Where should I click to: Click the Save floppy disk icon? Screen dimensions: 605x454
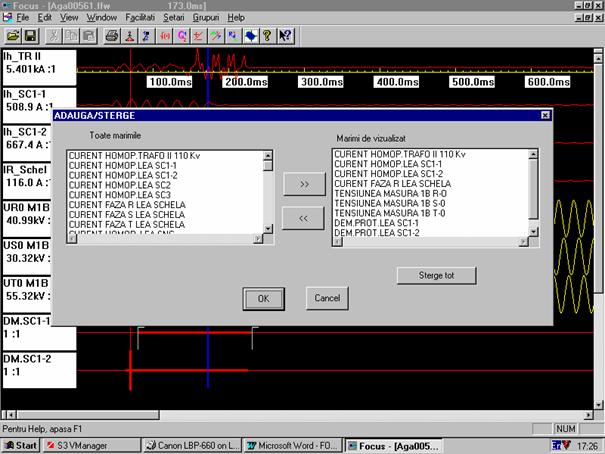pos(30,36)
